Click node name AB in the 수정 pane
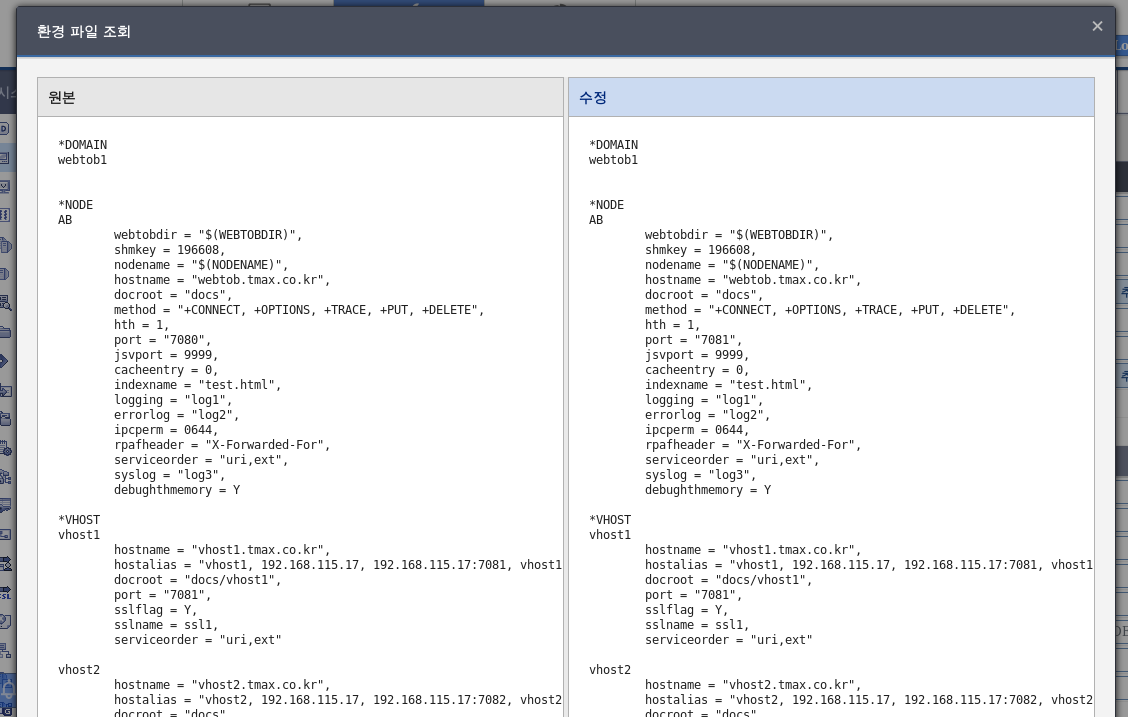The width and height of the screenshot is (1128, 717). [596, 220]
